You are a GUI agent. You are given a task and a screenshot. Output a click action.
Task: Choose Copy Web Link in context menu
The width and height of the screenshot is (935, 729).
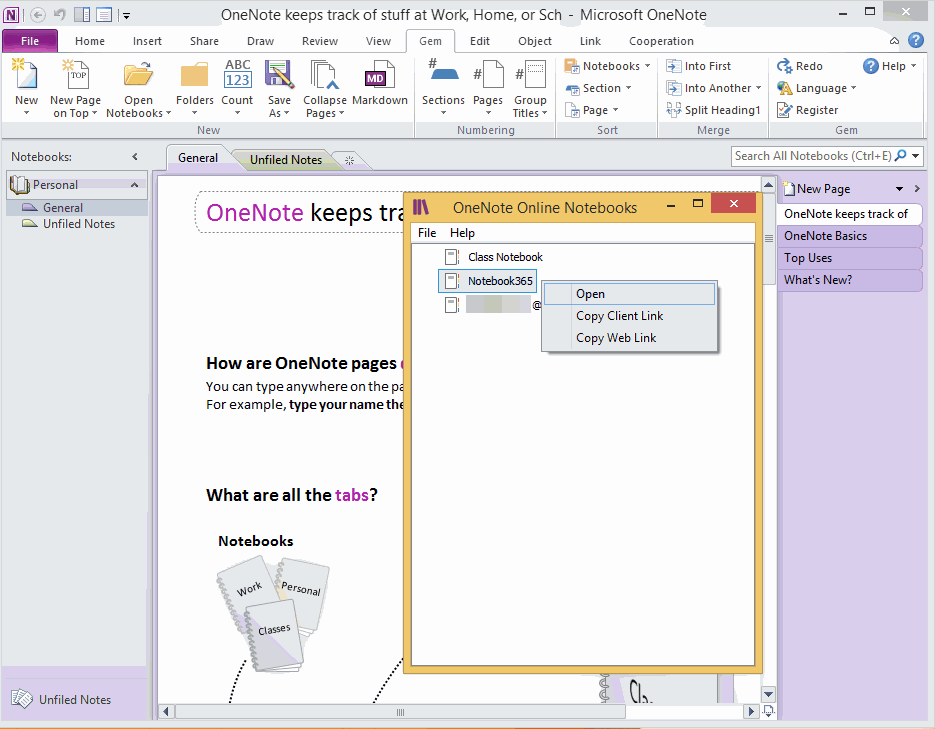tap(629, 338)
